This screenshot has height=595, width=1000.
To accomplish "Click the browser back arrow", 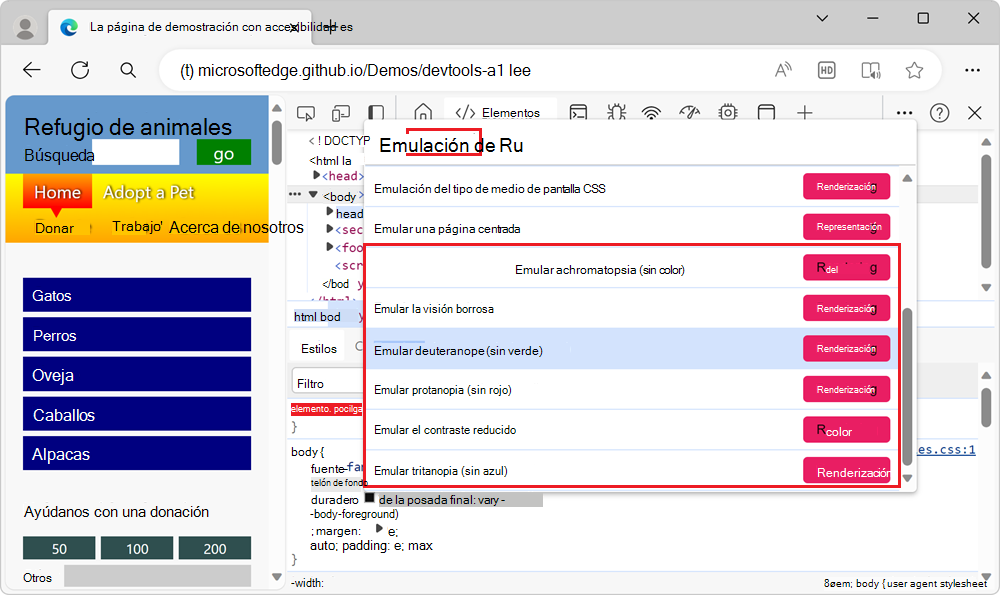I will [31, 70].
